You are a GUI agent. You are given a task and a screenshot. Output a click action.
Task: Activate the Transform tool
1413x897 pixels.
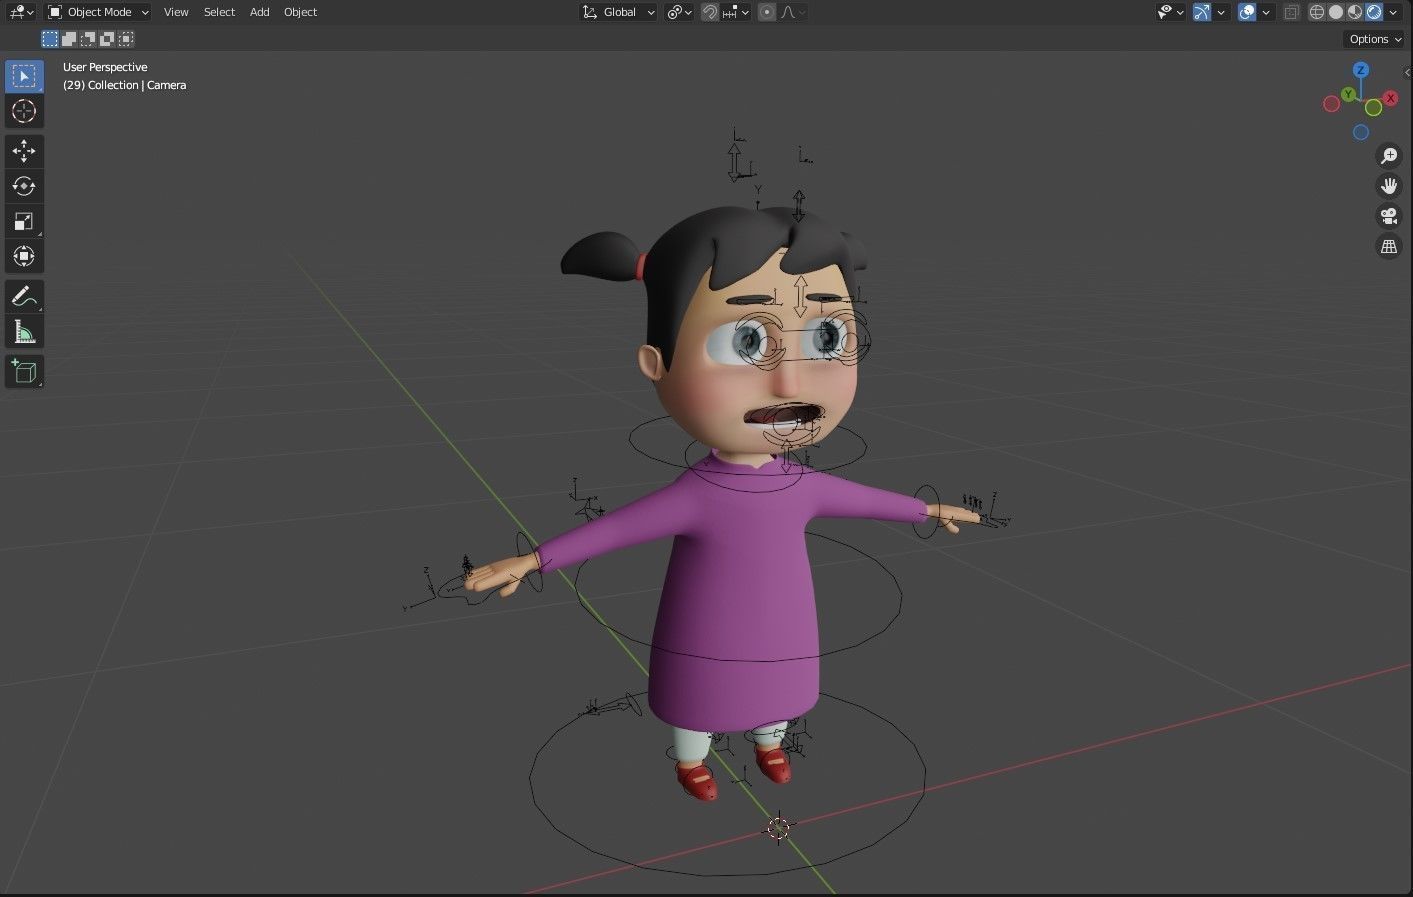pyautogui.click(x=24, y=256)
